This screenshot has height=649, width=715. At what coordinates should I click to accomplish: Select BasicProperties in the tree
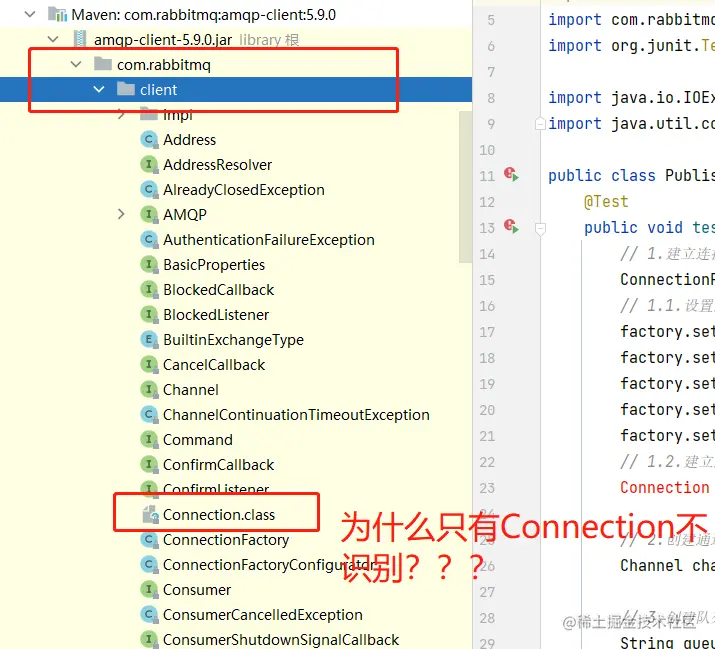[214, 265]
